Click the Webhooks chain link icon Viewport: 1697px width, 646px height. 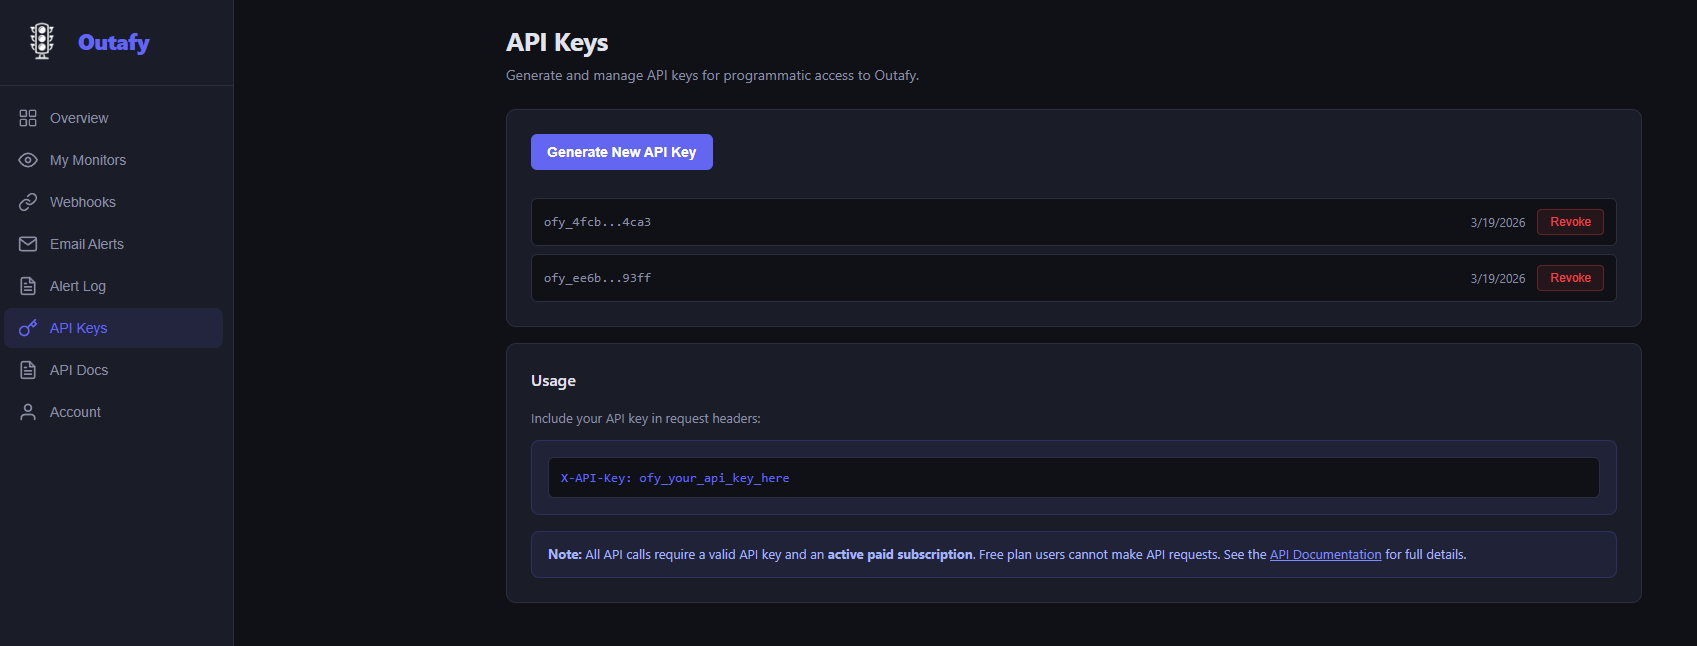point(28,202)
